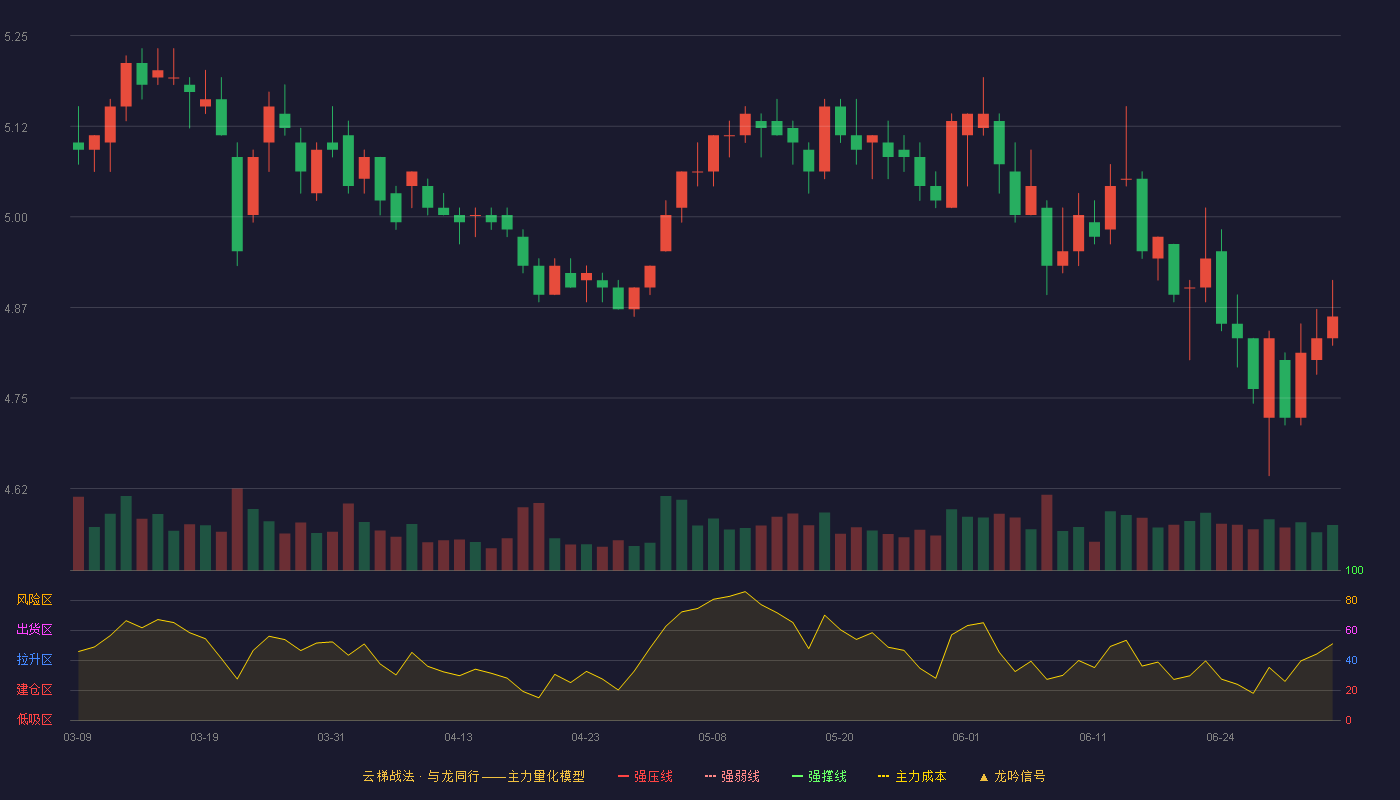Click the 5.00 price axis label
The image size is (1400, 800).
click(x=16, y=218)
